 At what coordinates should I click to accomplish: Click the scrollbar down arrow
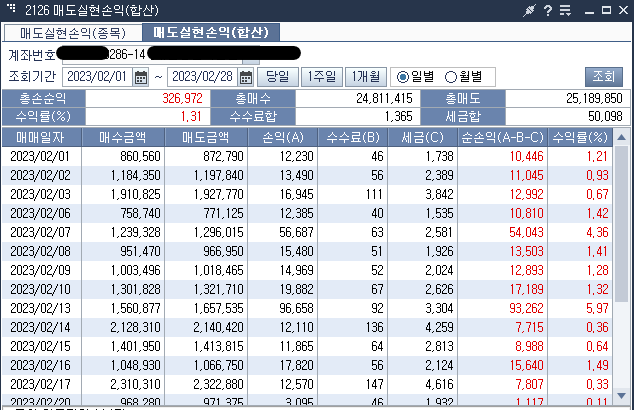tap(621, 395)
